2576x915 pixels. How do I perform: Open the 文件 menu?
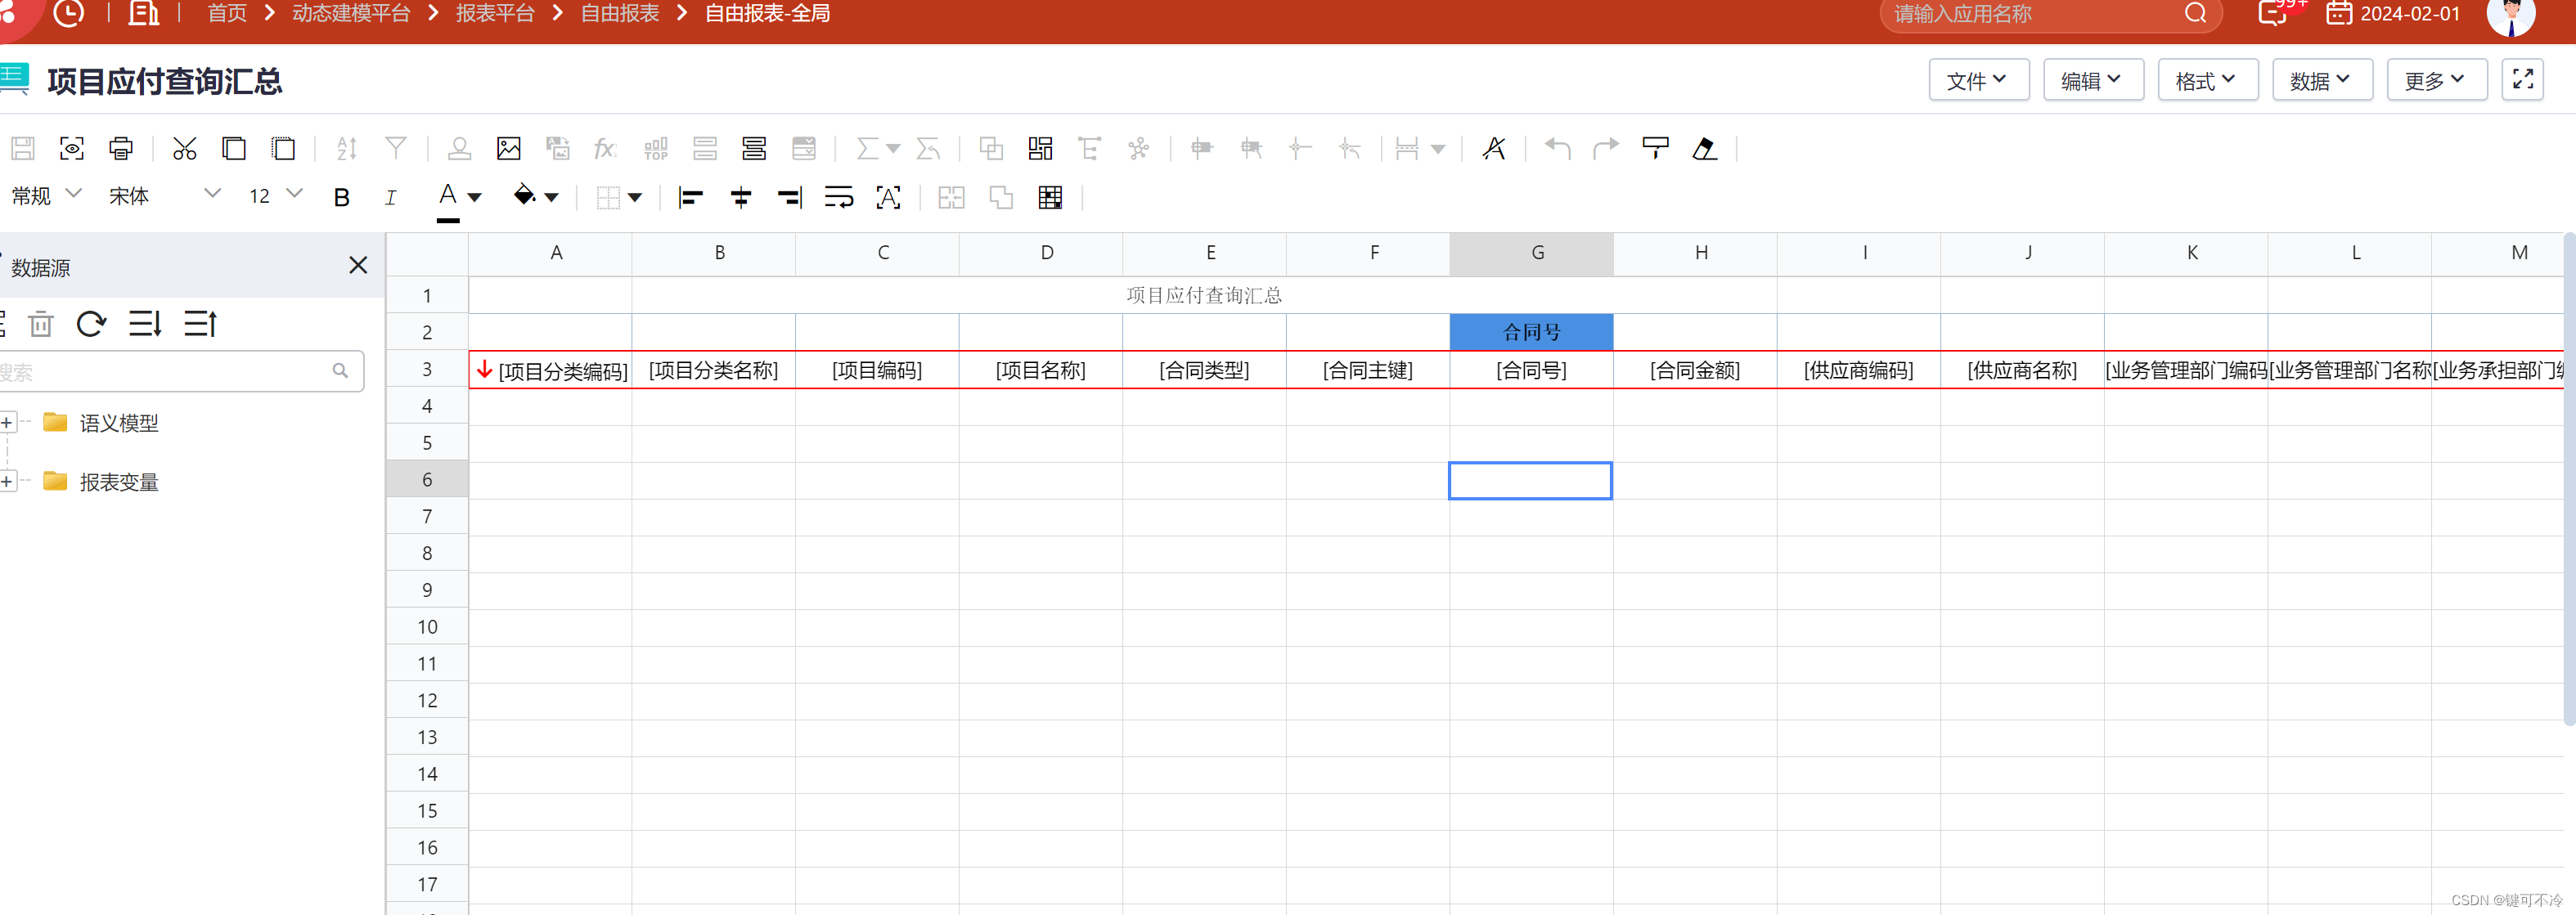pos(1979,79)
